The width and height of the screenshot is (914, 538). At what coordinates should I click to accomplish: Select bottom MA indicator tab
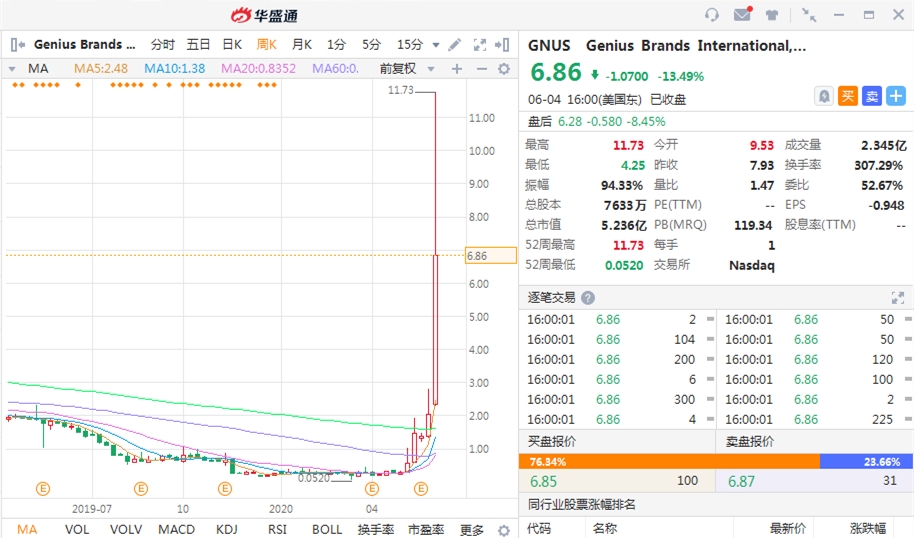pos(27,529)
